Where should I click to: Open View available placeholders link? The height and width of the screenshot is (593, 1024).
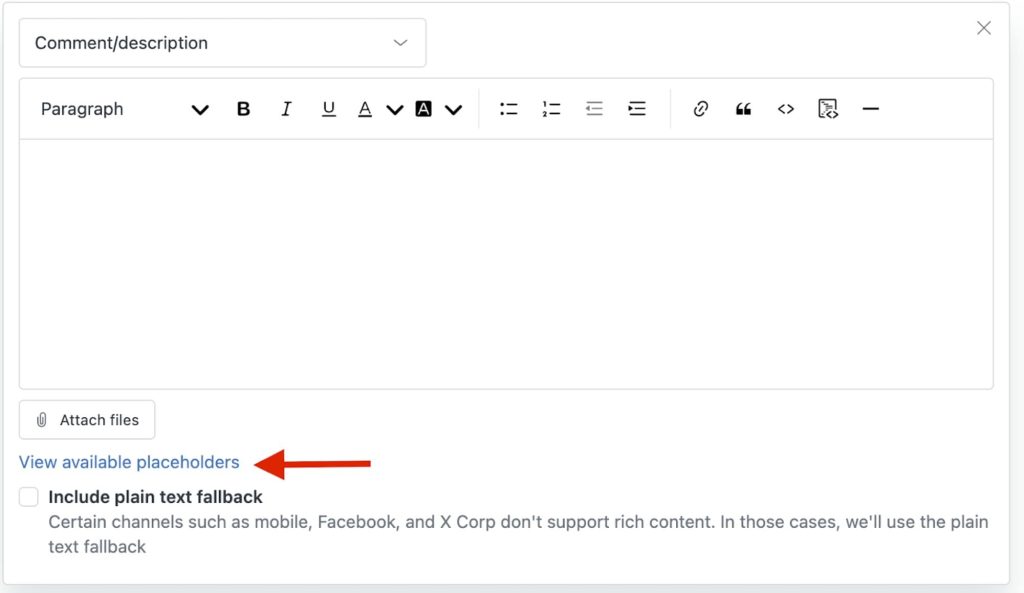coord(129,462)
